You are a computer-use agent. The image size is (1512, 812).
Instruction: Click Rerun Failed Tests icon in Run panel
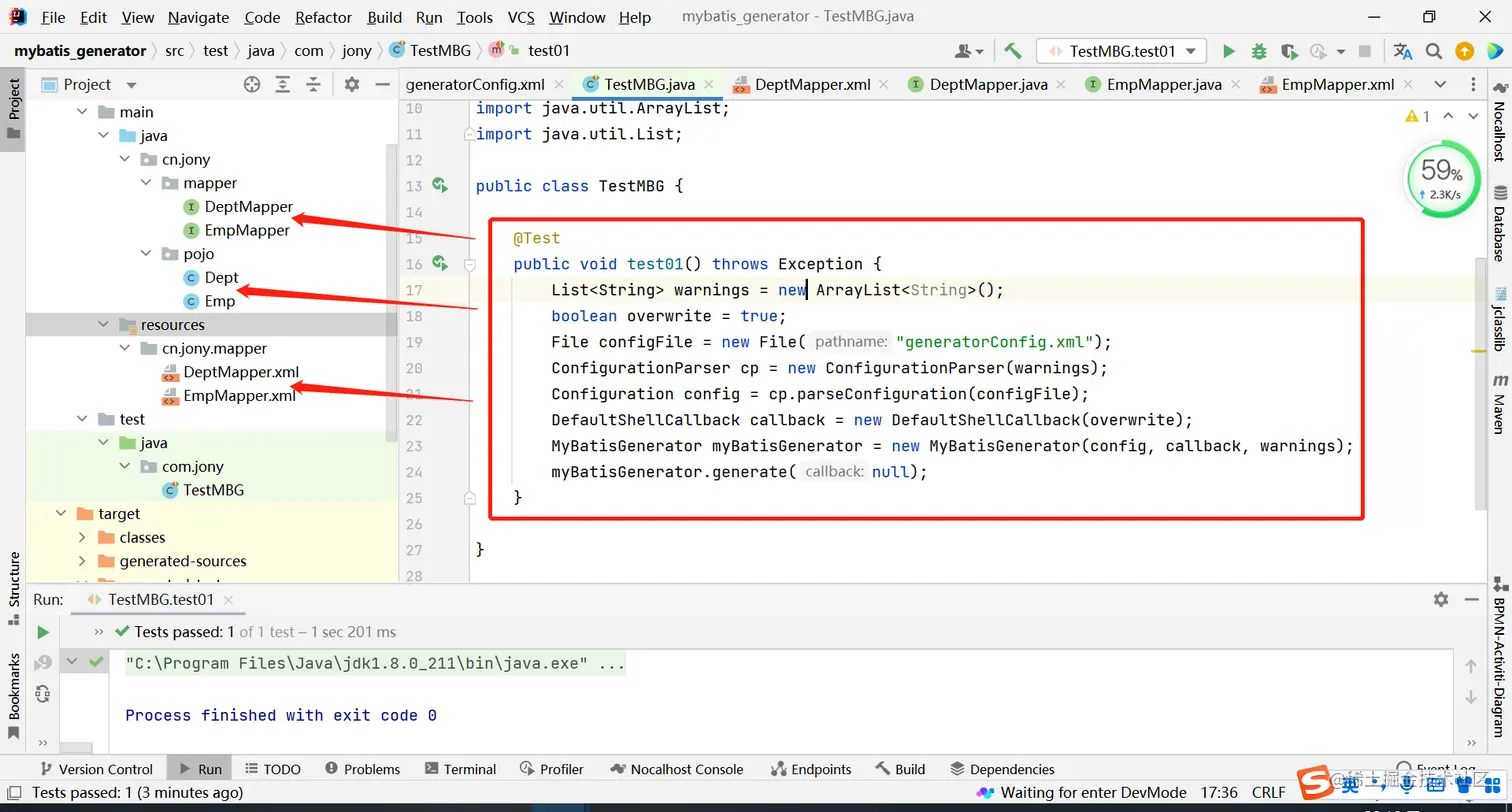click(x=43, y=663)
